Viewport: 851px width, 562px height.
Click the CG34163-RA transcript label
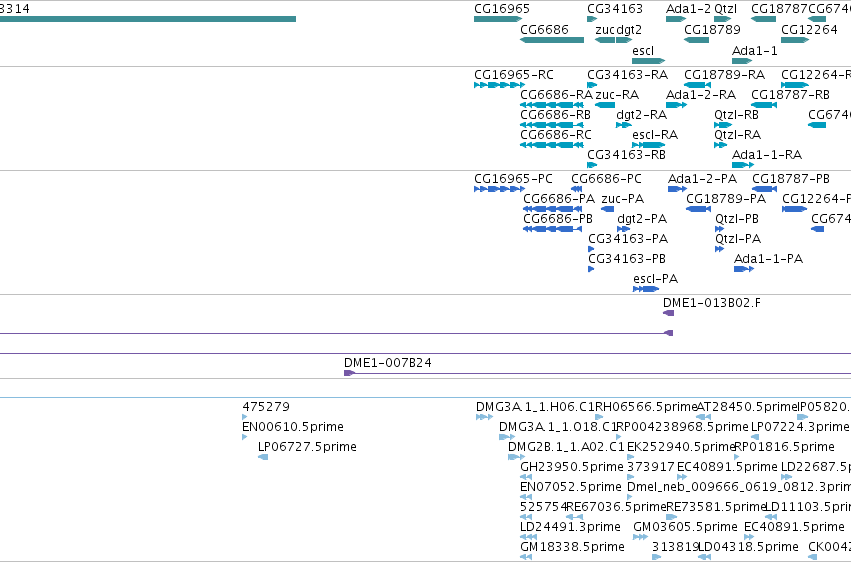click(x=627, y=75)
